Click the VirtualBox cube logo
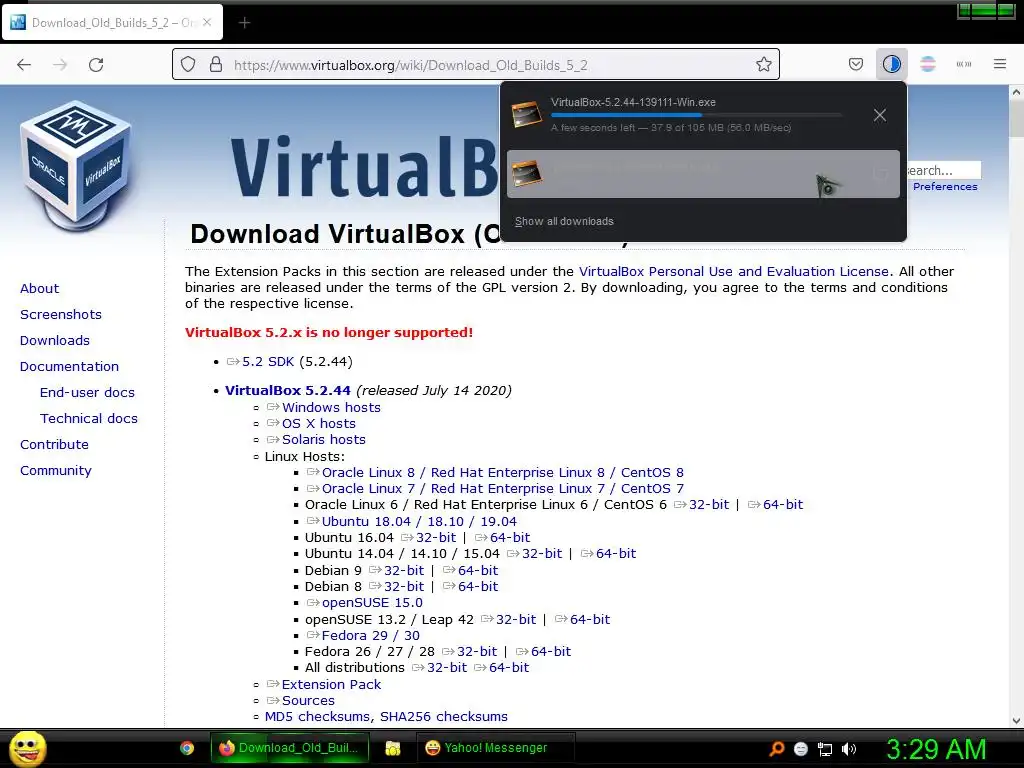1024x768 pixels. point(77,166)
